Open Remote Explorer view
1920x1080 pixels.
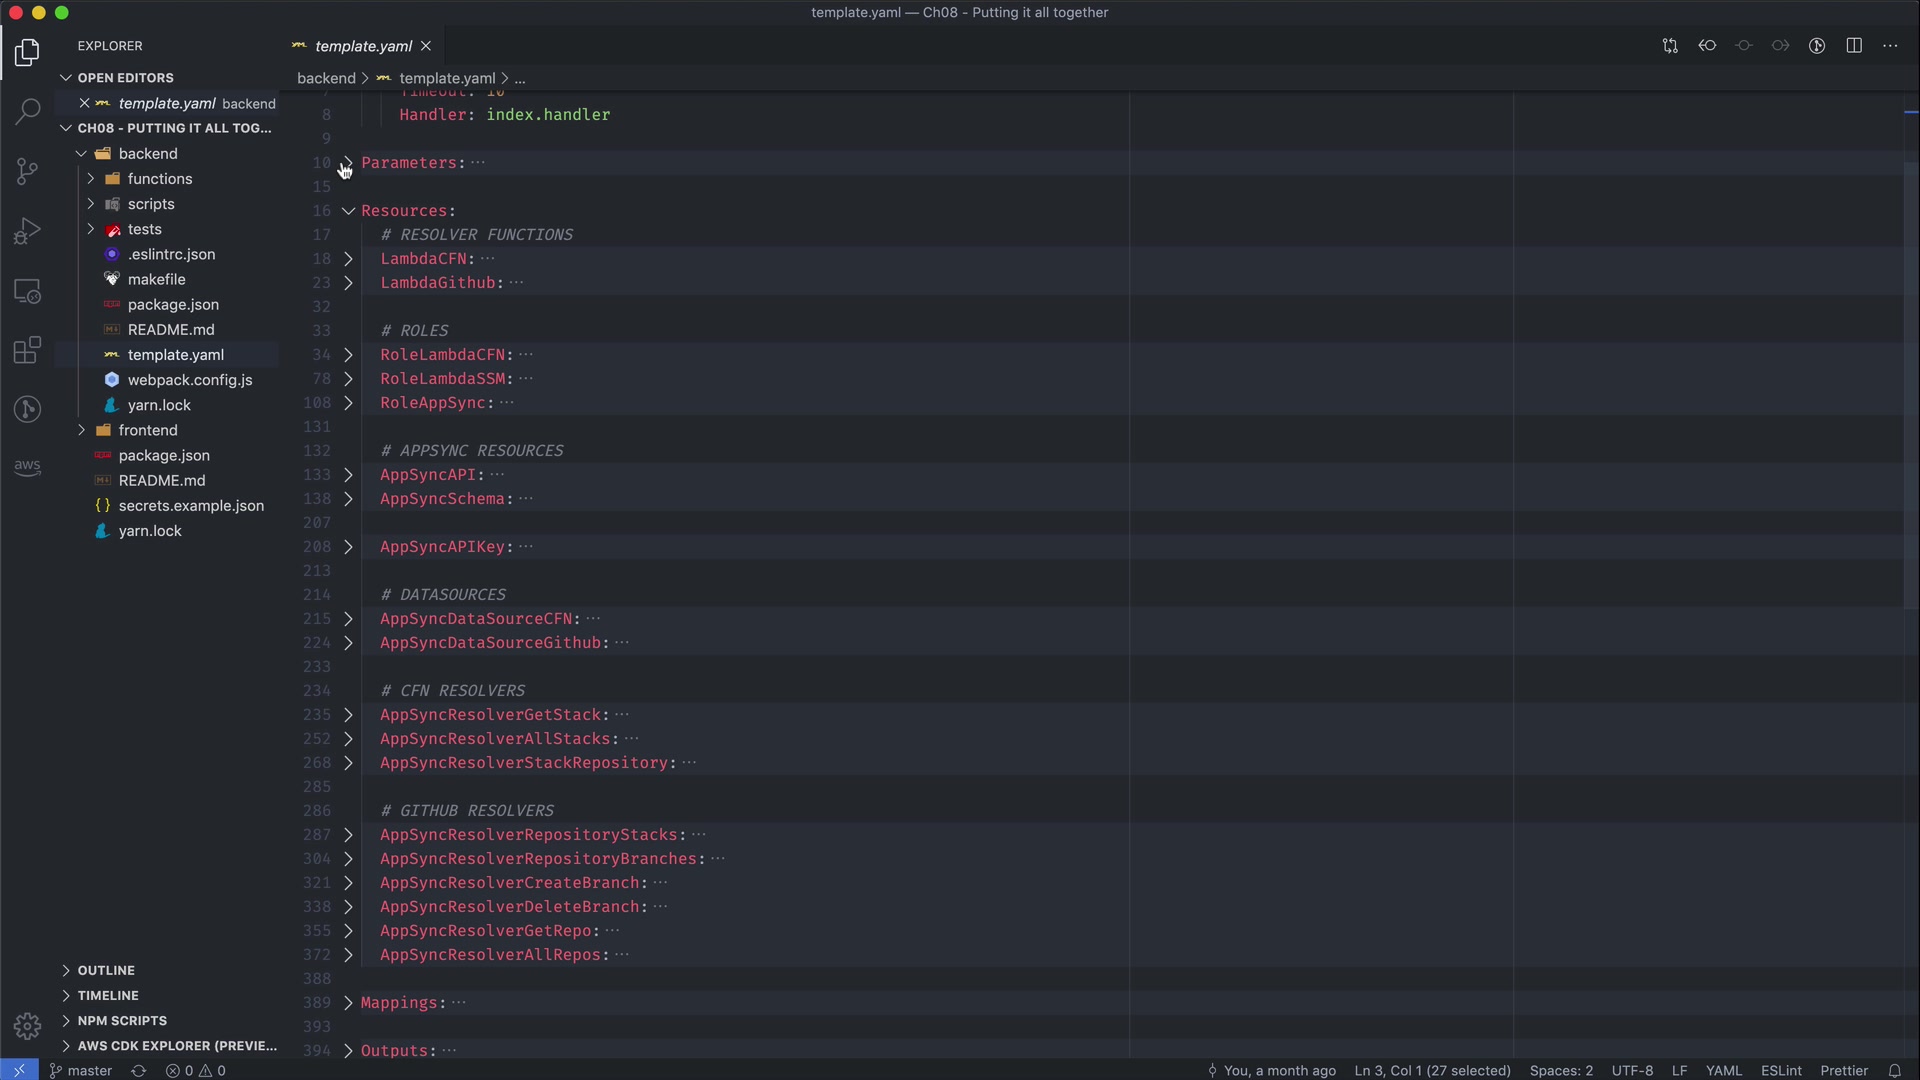click(x=27, y=291)
